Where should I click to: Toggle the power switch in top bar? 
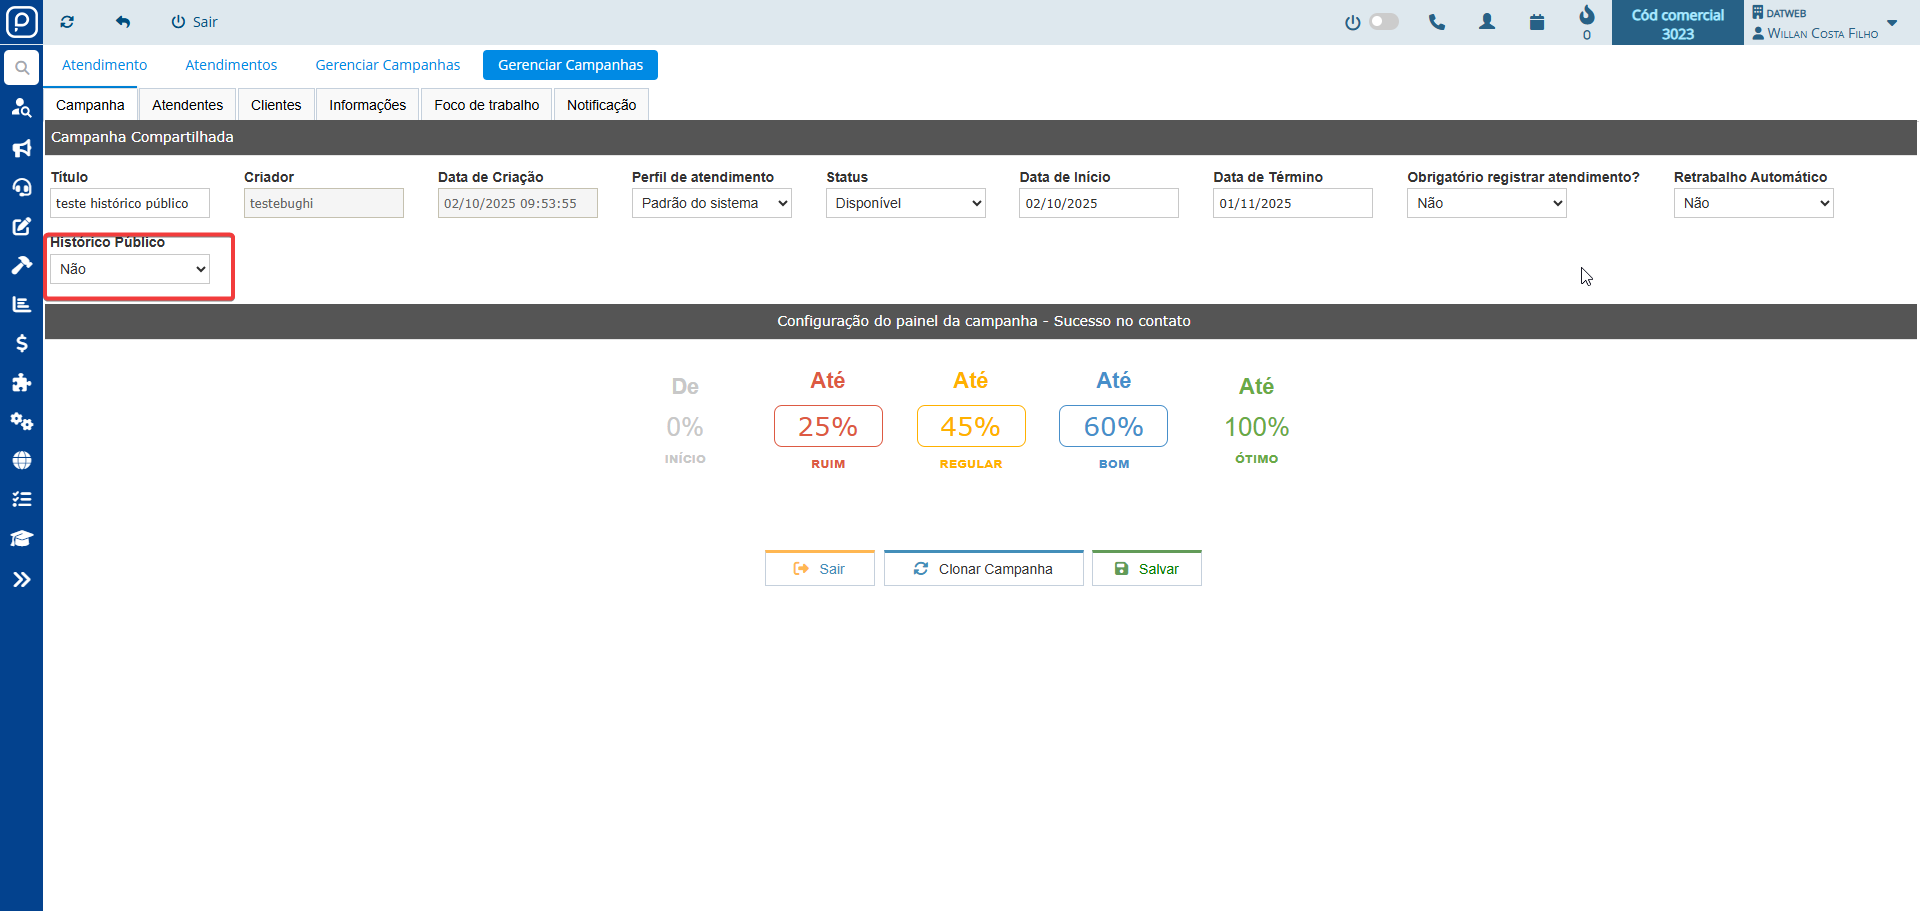(1383, 22)
